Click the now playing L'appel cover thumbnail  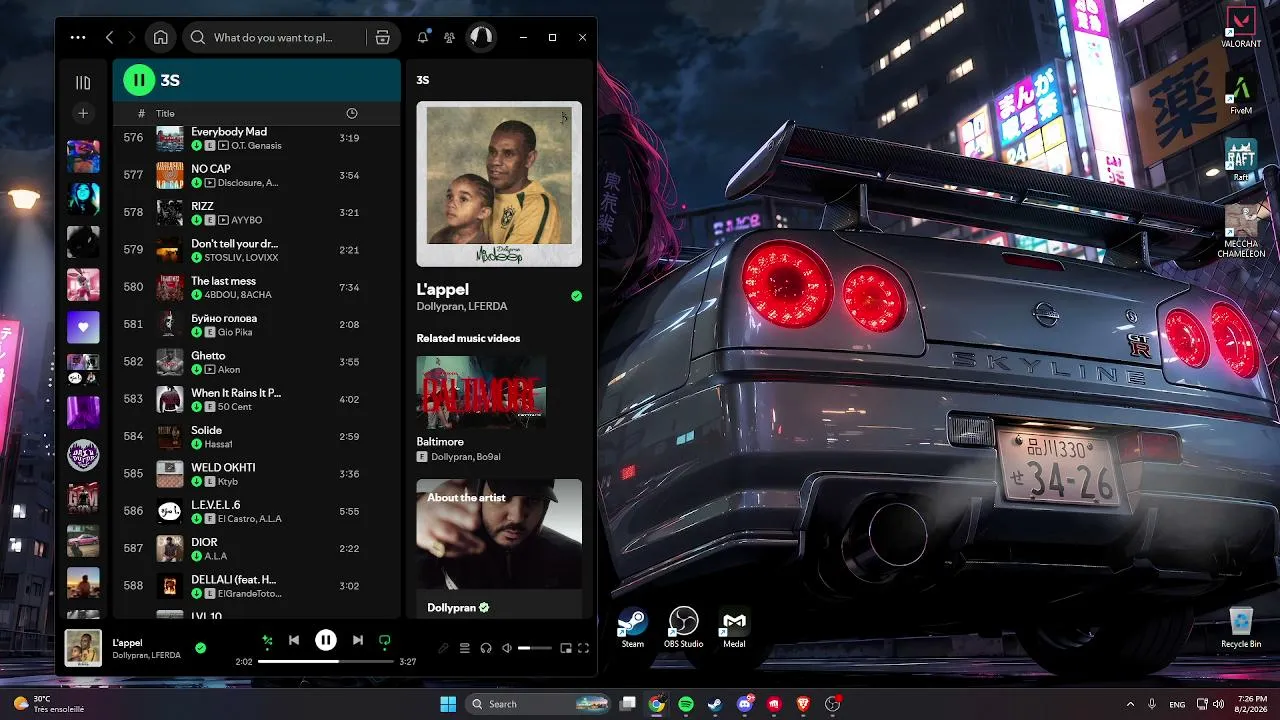pos(83,648)
